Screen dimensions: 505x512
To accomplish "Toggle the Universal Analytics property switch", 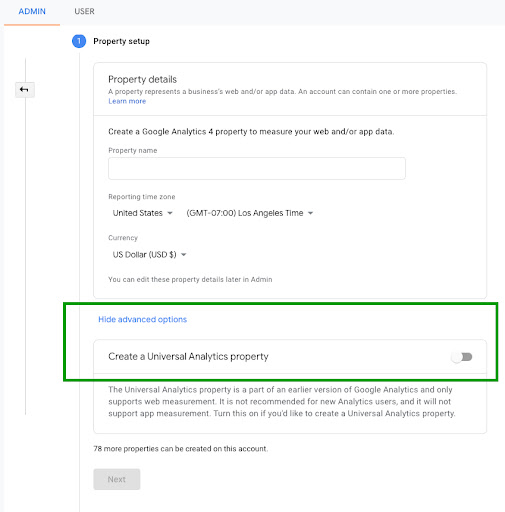I will click(462, 357).
